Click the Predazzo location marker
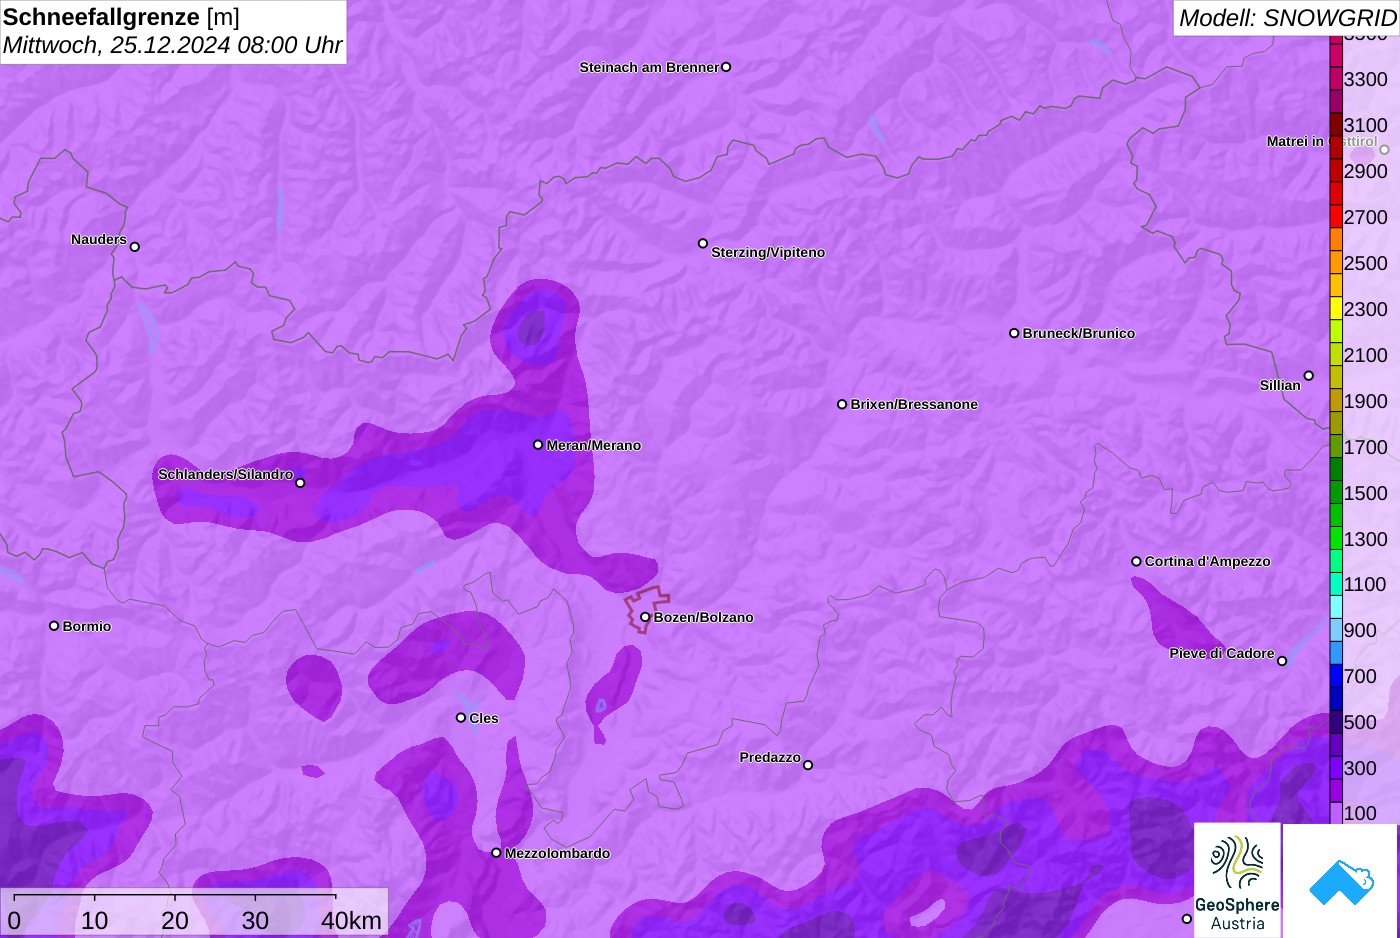This screenshot has width=1400, height=938. click(808, 765)
